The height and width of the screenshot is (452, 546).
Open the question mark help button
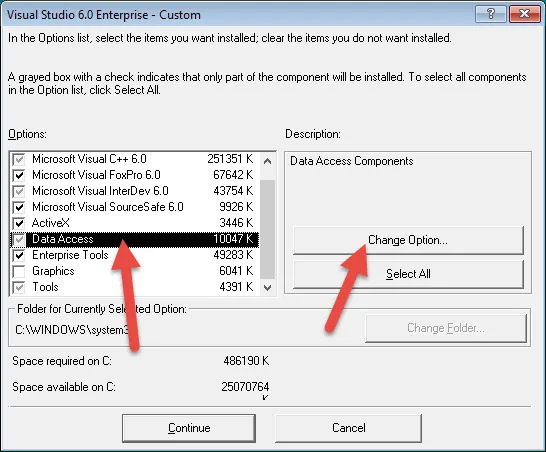pyautogui.click(x=491, y=14)
